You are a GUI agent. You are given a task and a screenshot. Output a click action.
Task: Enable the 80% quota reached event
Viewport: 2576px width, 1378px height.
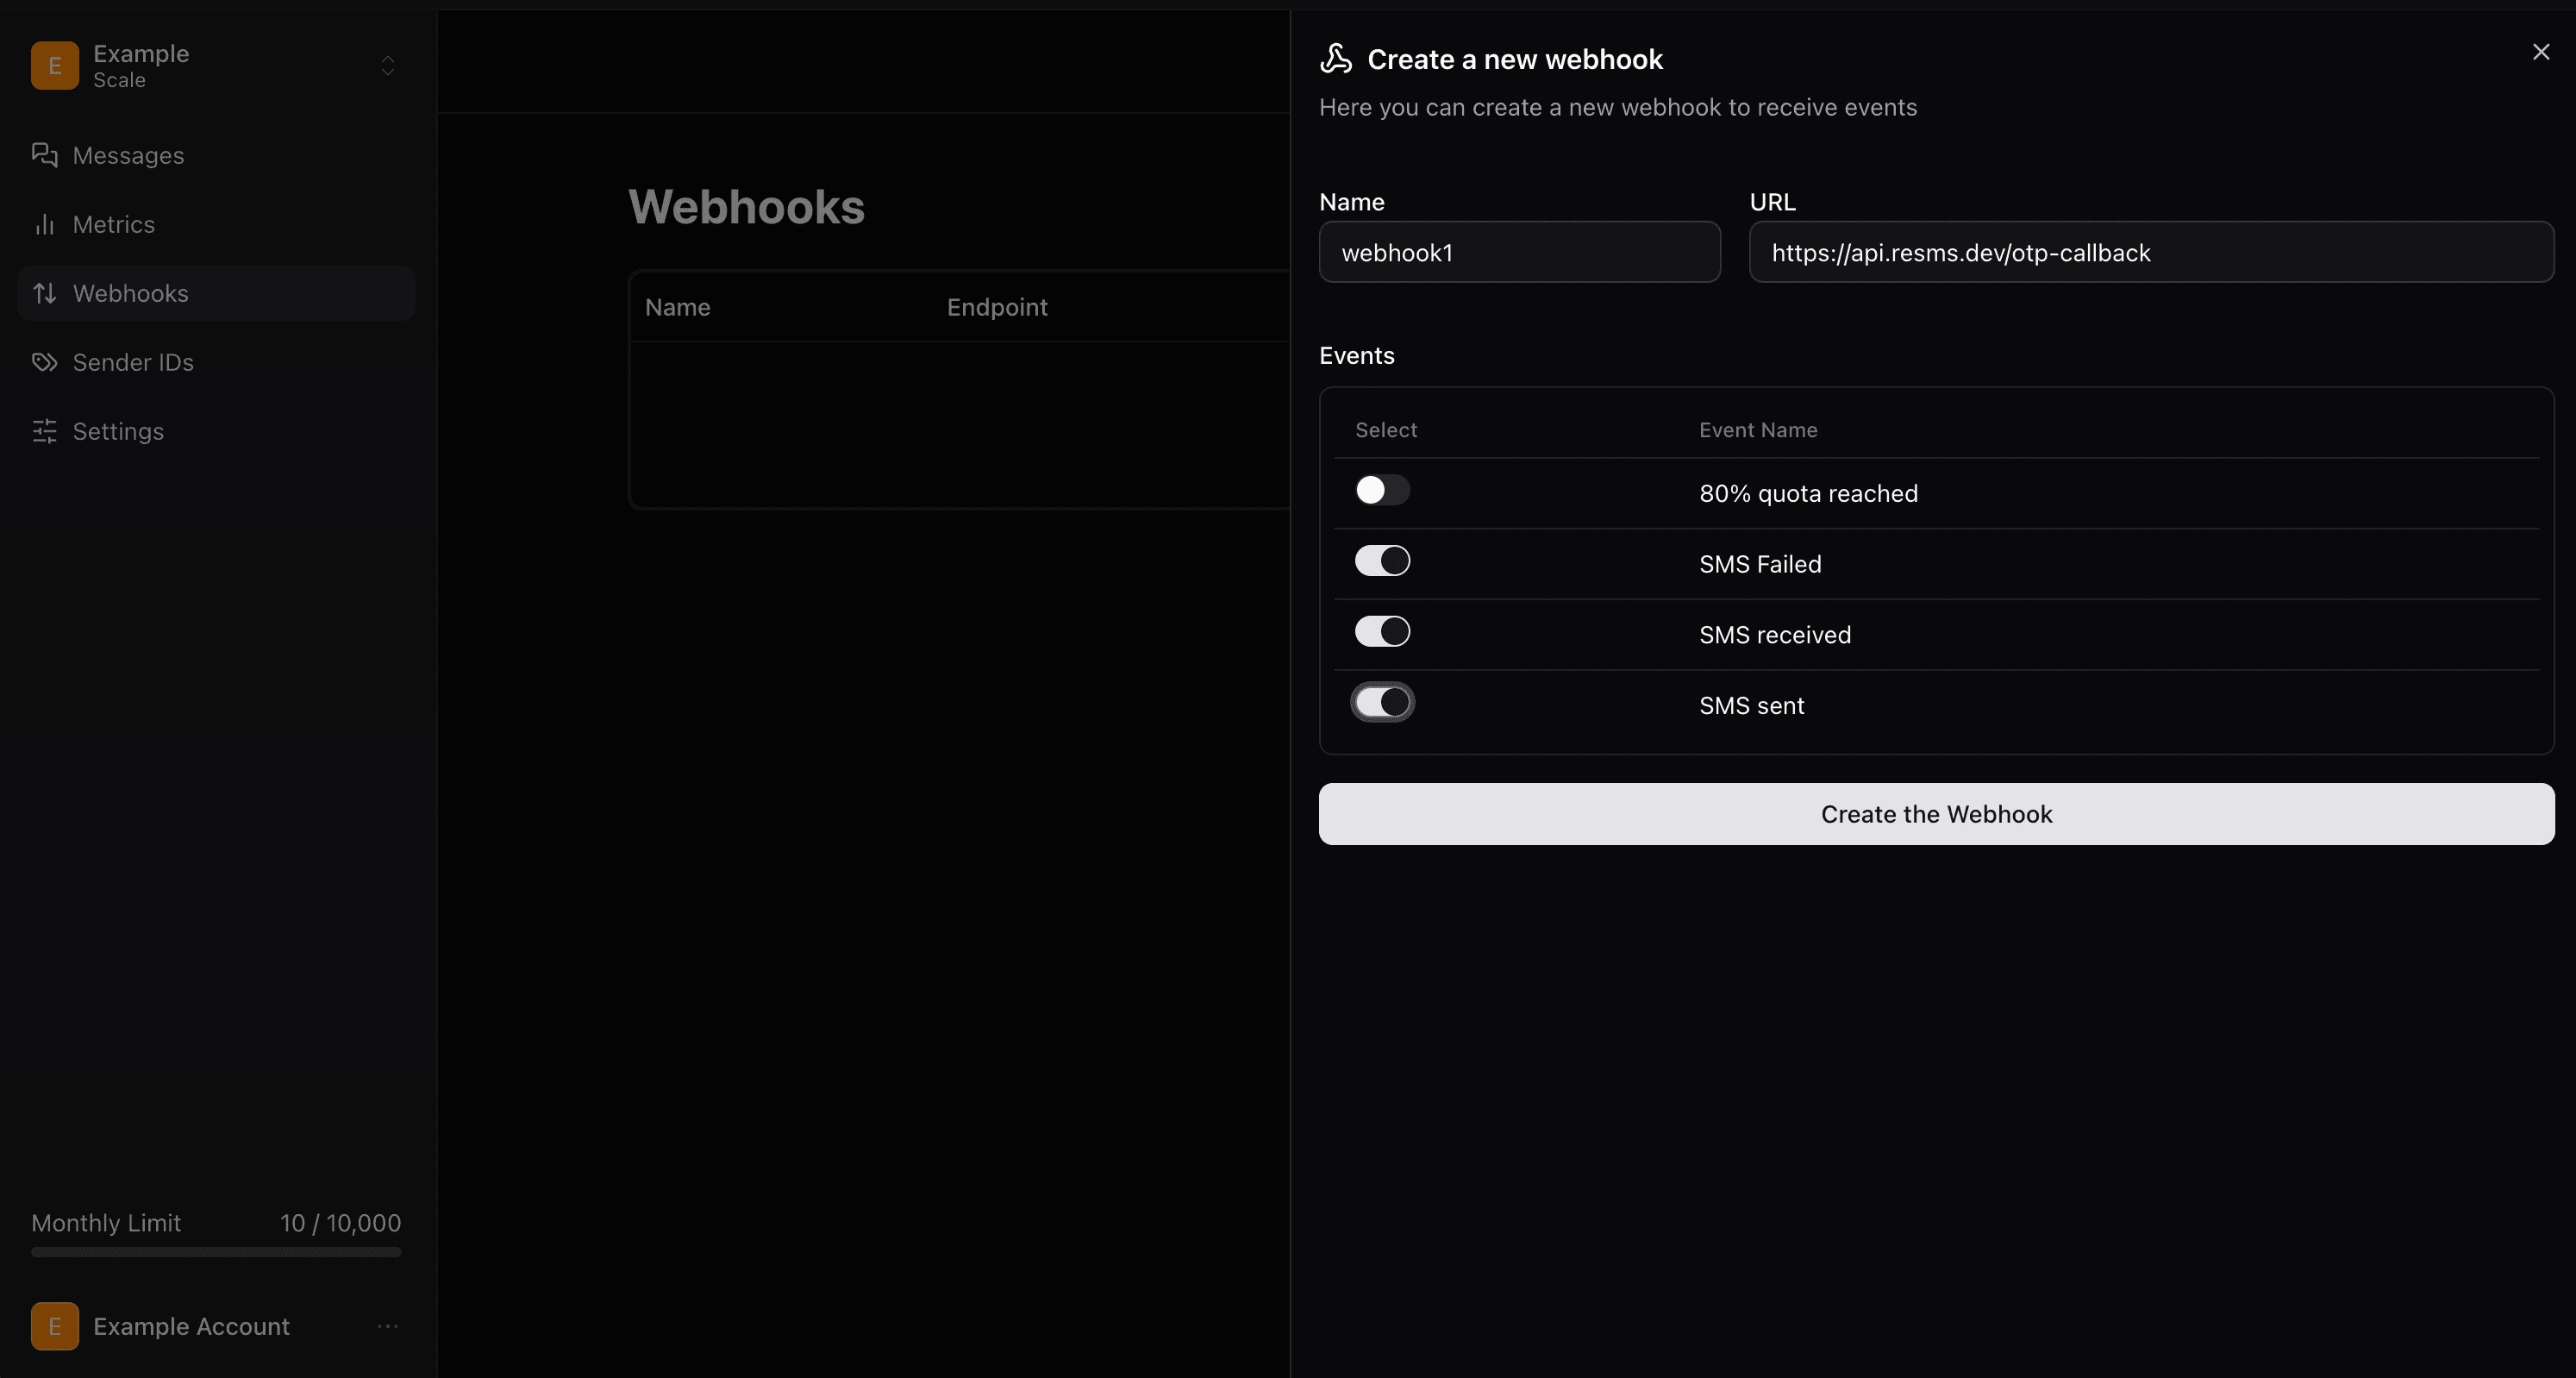point(1382,490)
